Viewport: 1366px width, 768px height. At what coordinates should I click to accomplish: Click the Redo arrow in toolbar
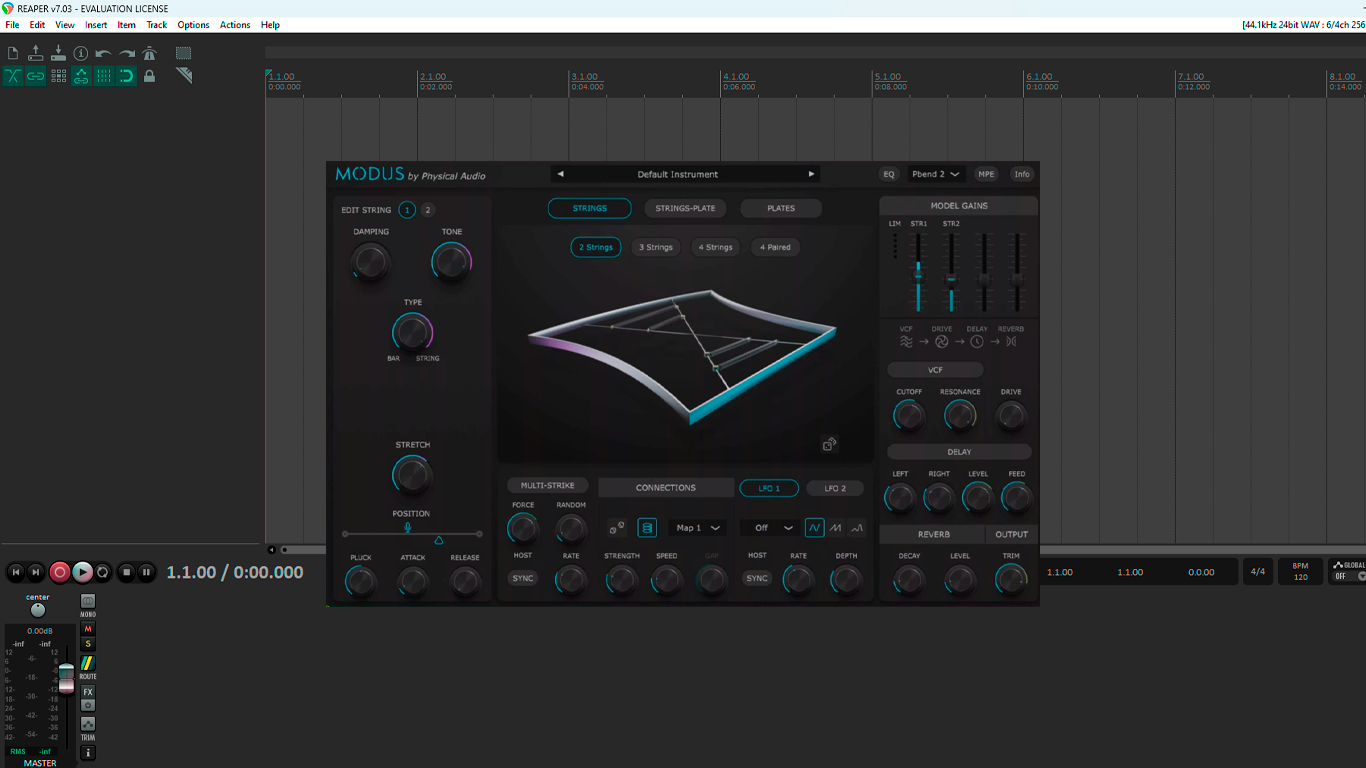pyautogui.click(x=127, y=53)
